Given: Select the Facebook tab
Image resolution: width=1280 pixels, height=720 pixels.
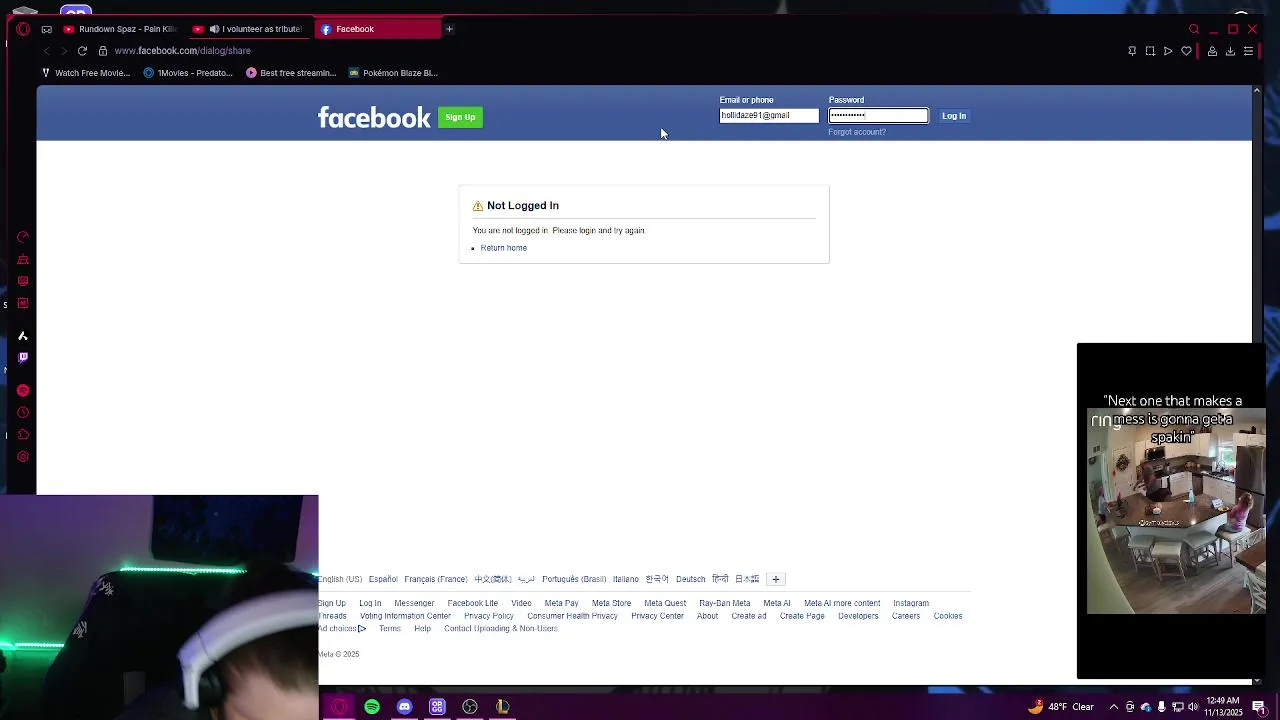Looking at the screenshot, I should [x=378, y=29].
